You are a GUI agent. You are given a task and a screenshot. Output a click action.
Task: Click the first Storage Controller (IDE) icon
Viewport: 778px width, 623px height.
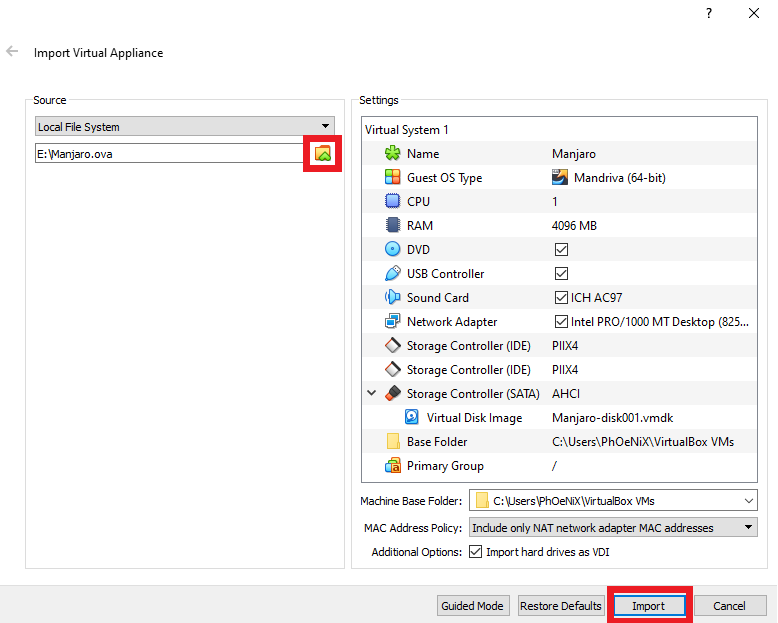392,345
